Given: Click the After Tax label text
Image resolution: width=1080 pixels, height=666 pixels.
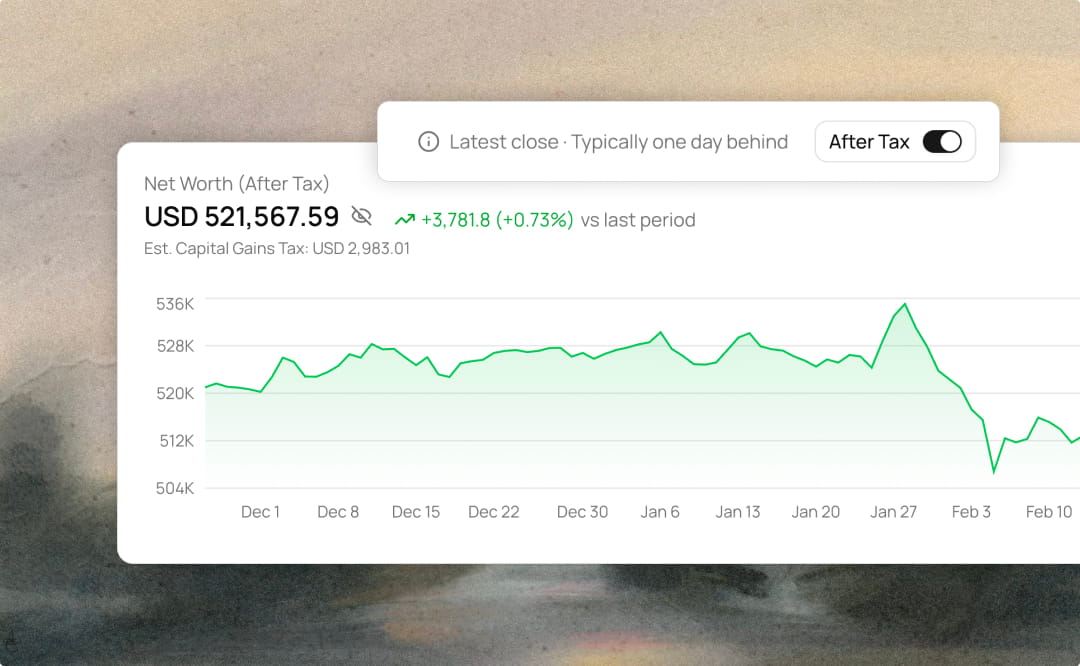Looking at the screenshot, I should (869, 142).
